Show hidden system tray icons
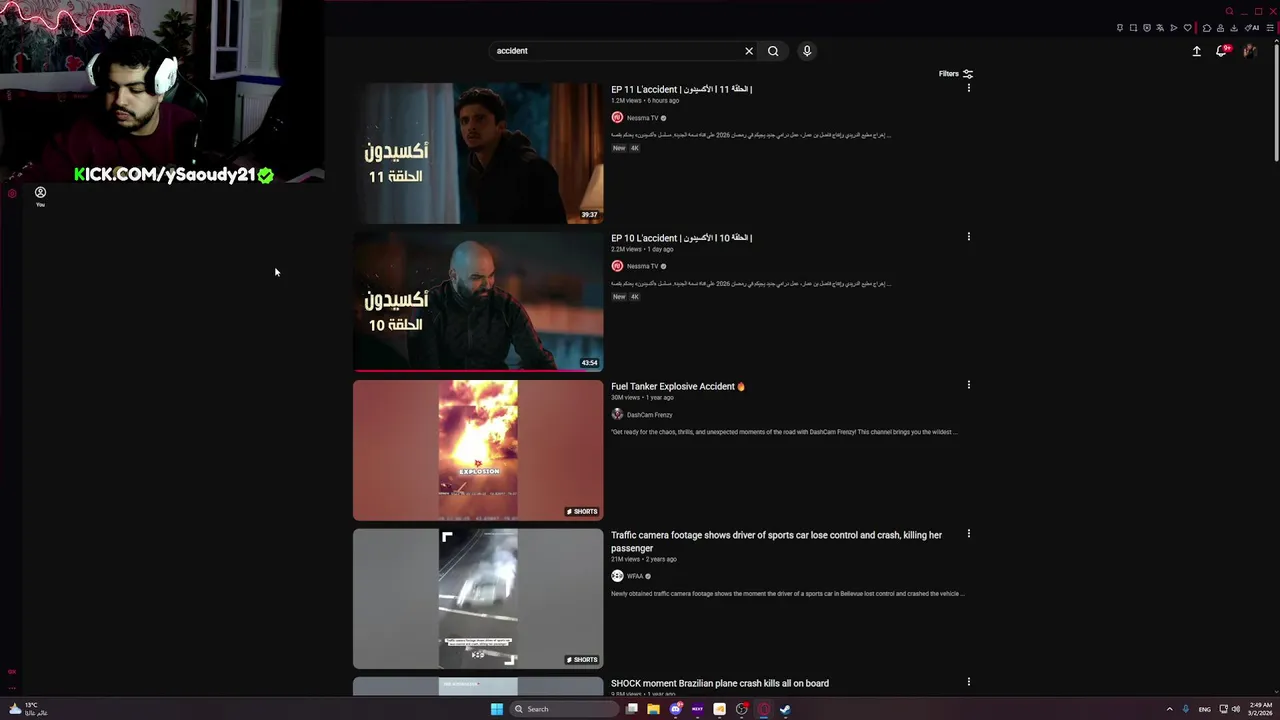 click(1170, 709)
